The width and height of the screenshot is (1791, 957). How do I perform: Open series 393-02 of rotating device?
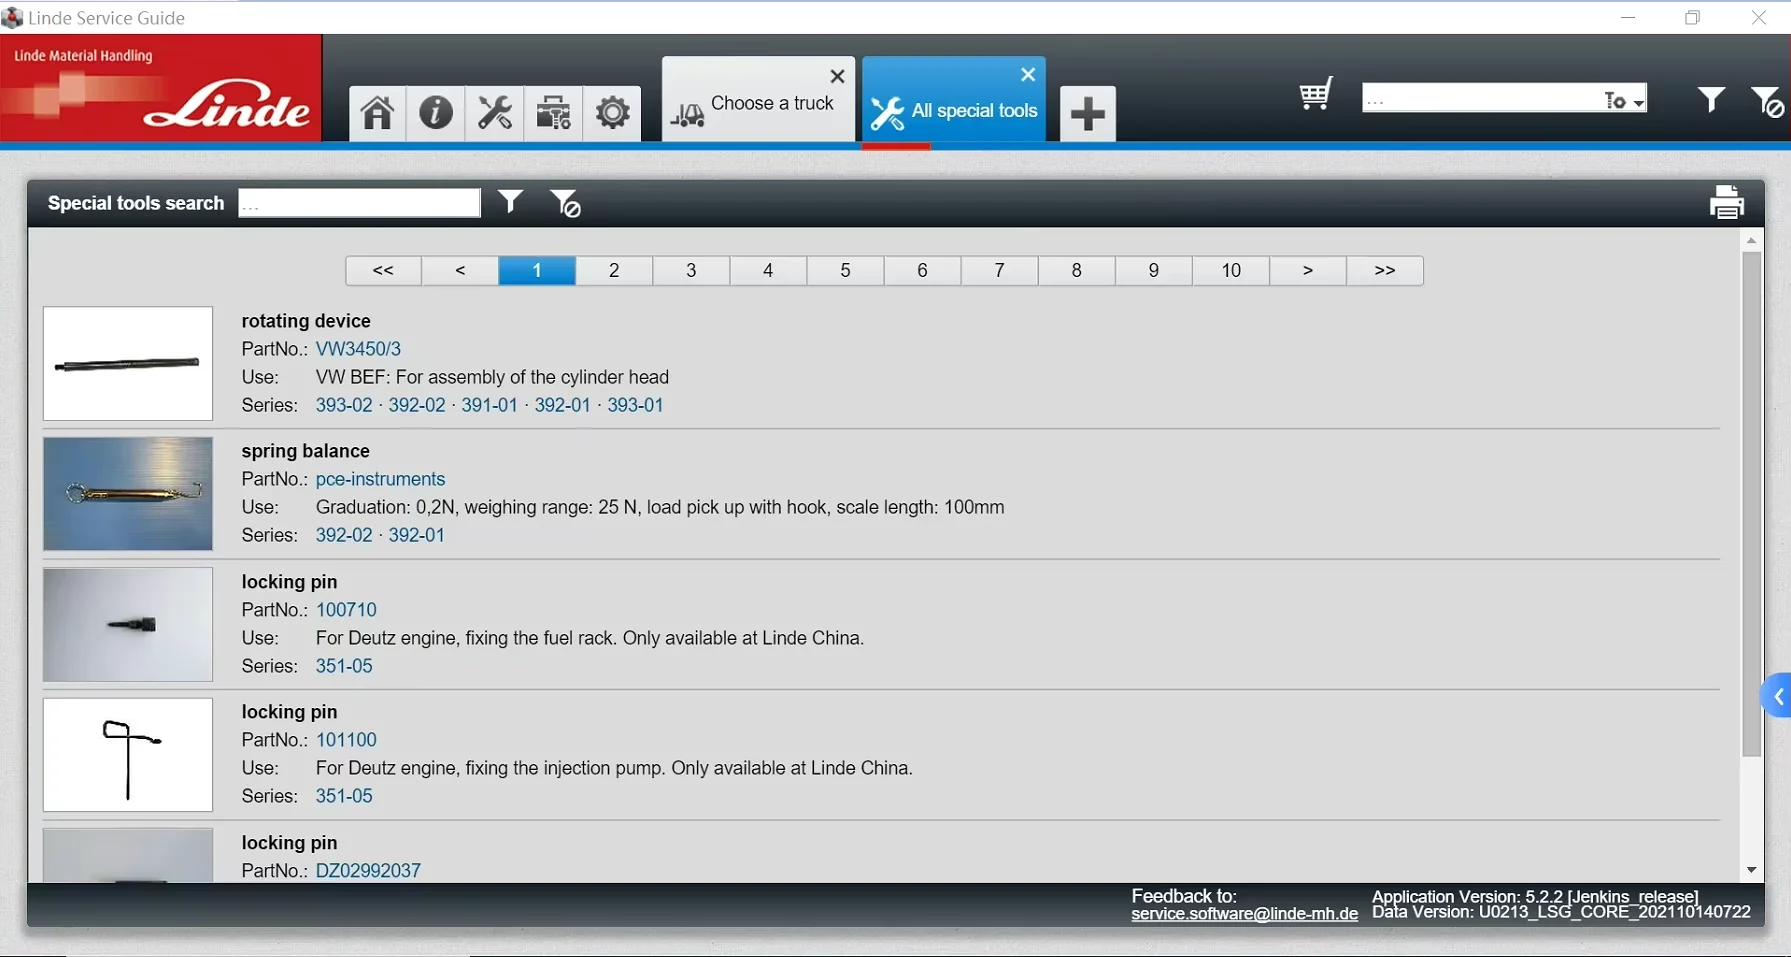coord(344,405)
